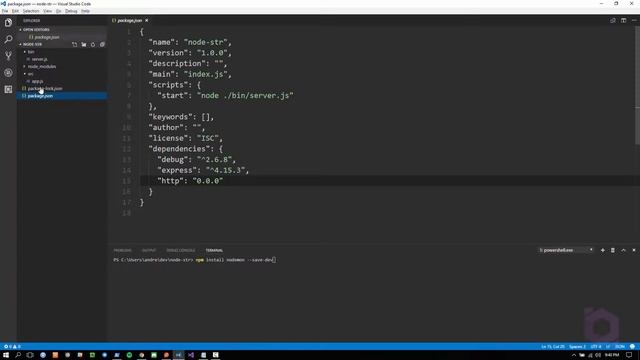Screen dimensions: 640x360
Task: Open the Selection menu
Action: point(31,11)
